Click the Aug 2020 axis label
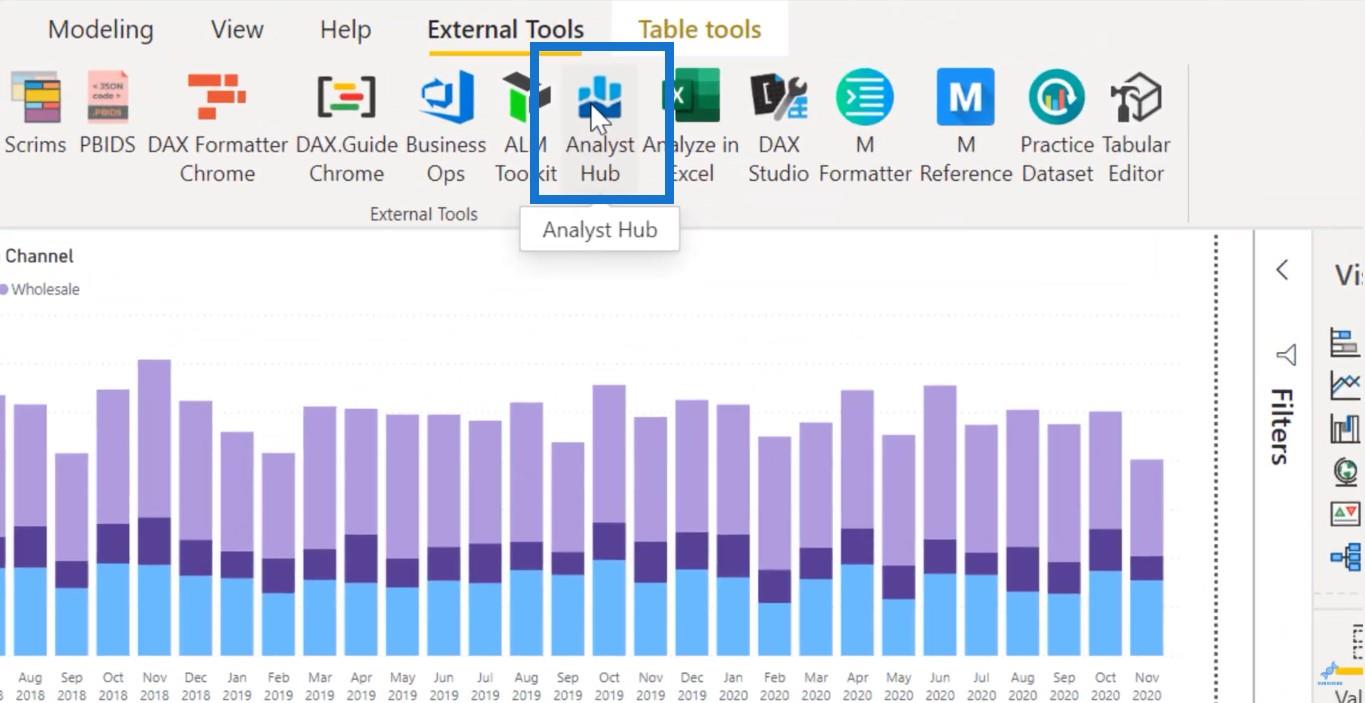 1022,686
